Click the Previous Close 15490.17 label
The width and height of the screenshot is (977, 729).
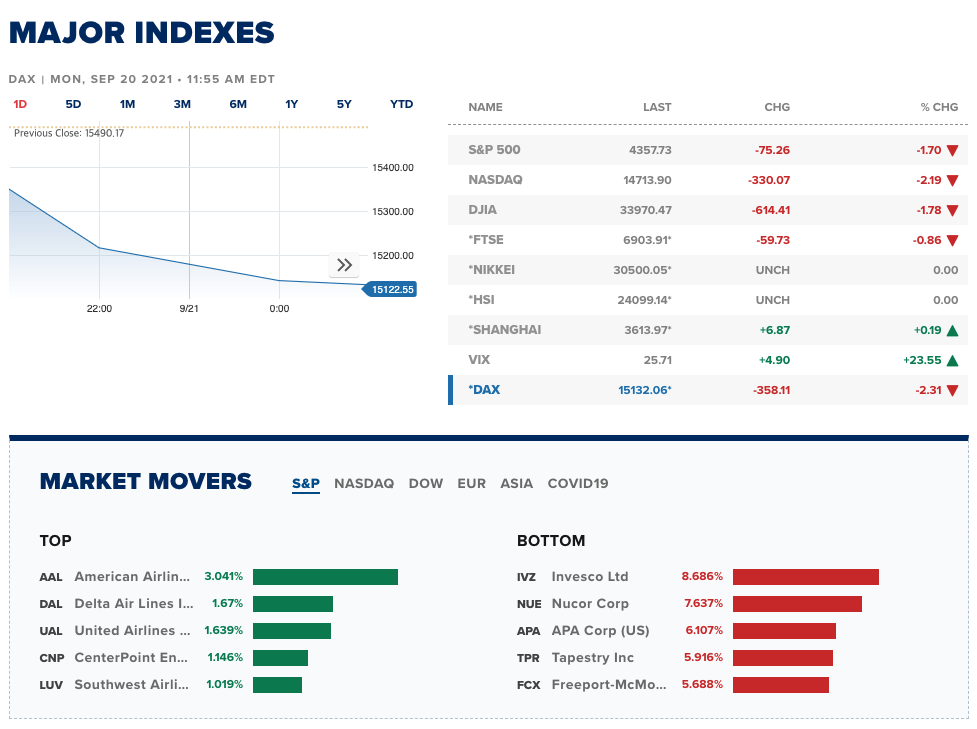coord(69,133)
